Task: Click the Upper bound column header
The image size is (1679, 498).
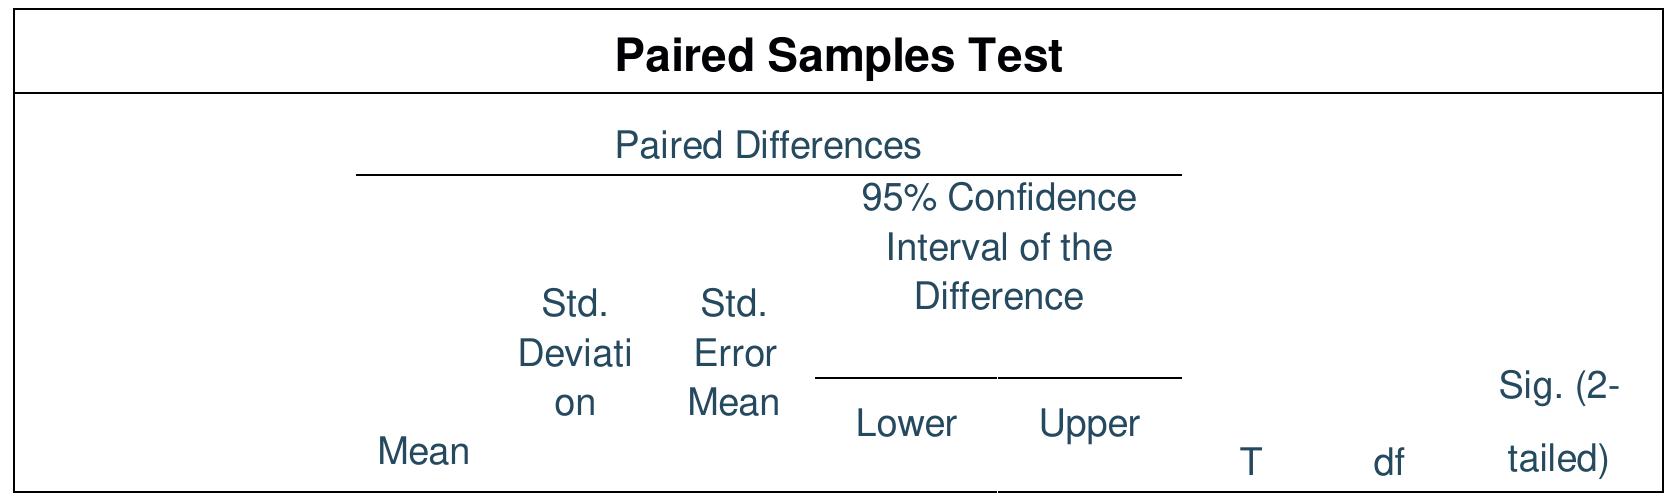Action: (x=1089, y=424)
